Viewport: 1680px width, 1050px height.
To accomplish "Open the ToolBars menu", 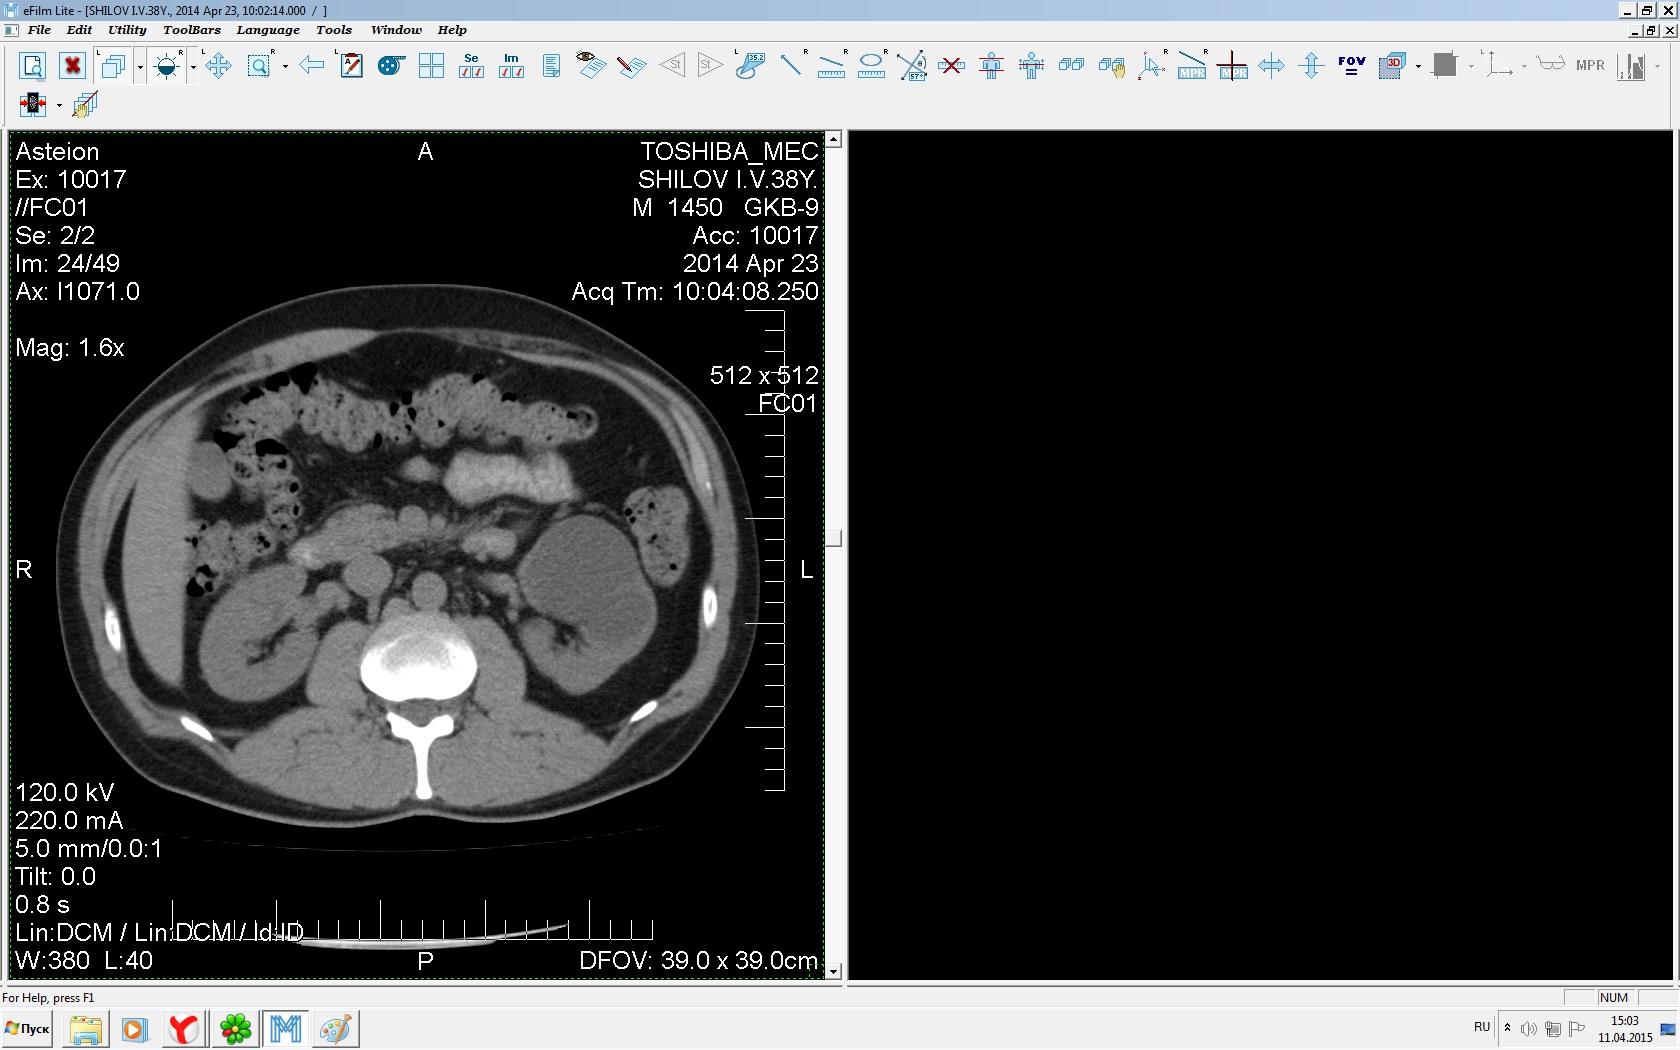I will pyautogui.click(x=191, y=30).
